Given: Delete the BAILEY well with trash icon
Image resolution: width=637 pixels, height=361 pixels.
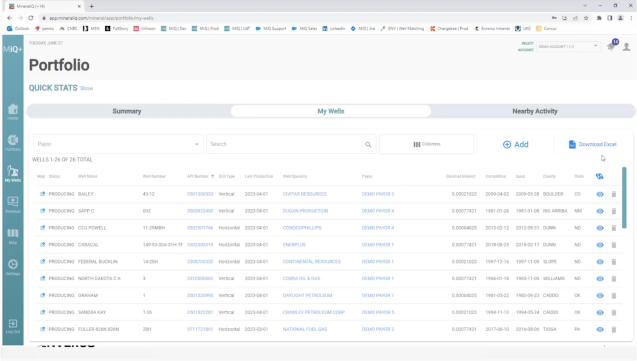Looking at the screenshot, I should (614, 194).
